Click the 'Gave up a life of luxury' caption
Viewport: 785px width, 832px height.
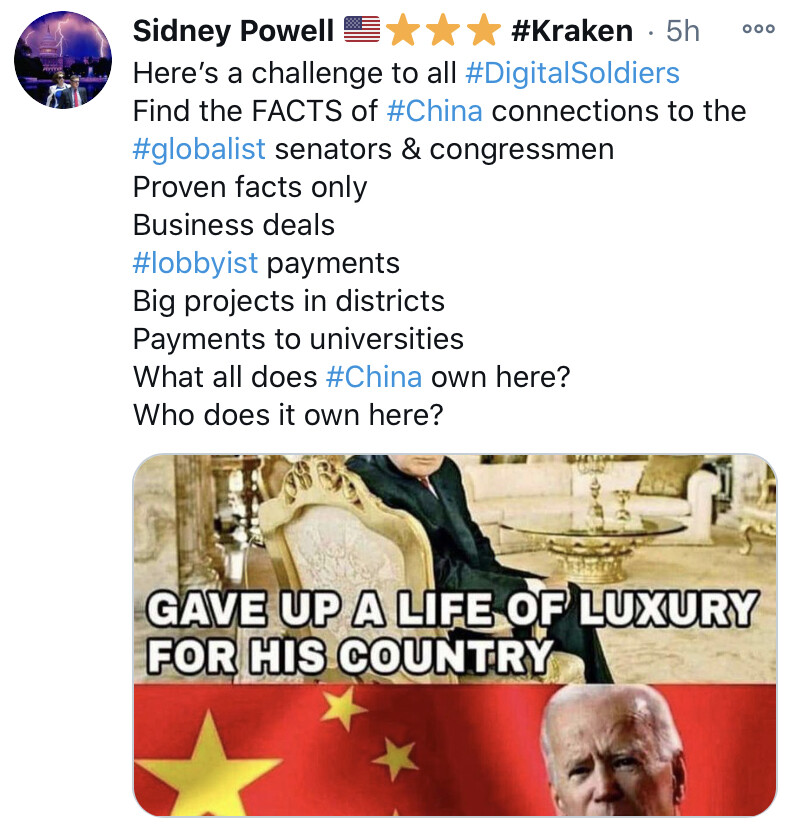coord(452,631)
